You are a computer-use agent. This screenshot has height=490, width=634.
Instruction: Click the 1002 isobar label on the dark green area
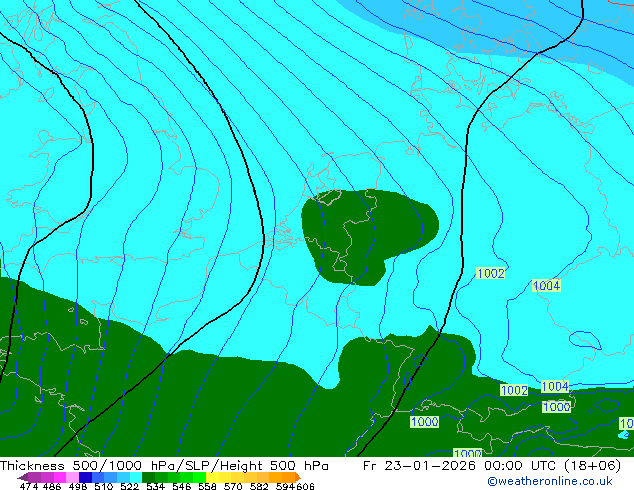(514, 390)
